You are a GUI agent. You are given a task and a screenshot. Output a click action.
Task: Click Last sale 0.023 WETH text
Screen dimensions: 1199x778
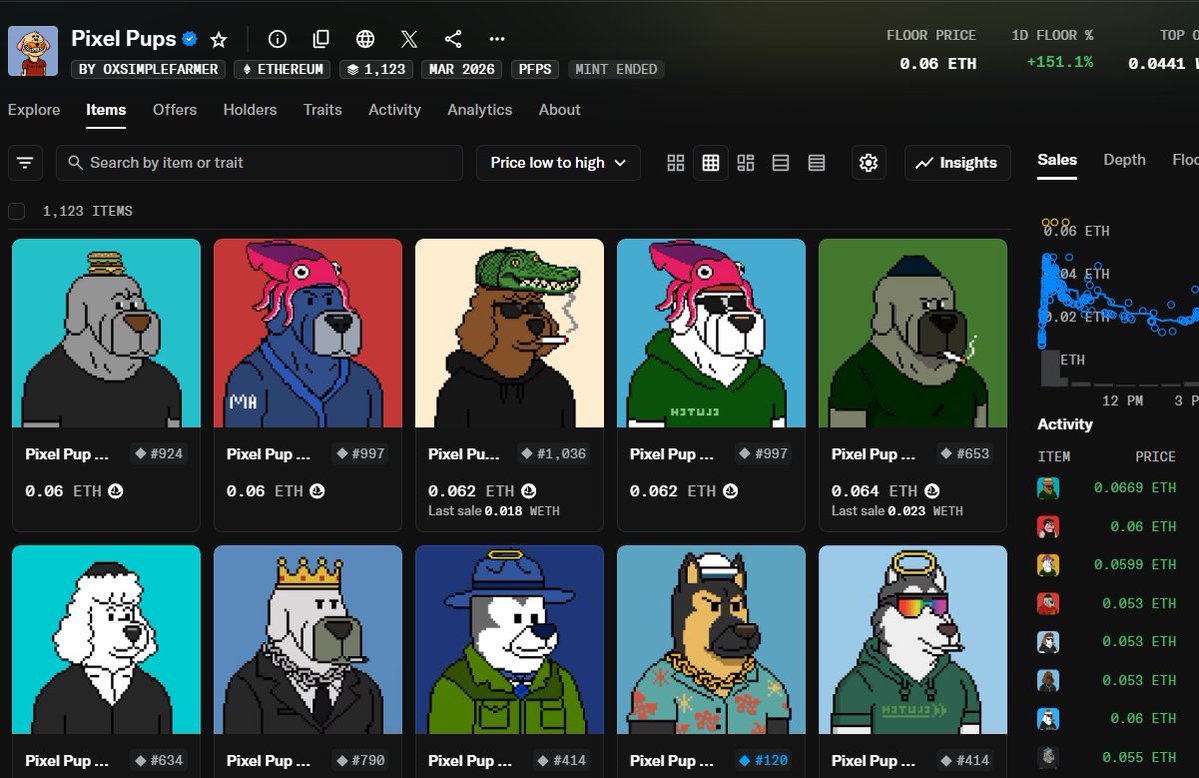897,511
